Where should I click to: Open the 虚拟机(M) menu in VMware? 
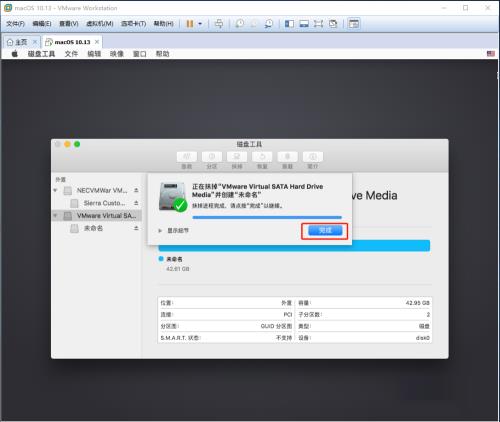tap(100, 24)
